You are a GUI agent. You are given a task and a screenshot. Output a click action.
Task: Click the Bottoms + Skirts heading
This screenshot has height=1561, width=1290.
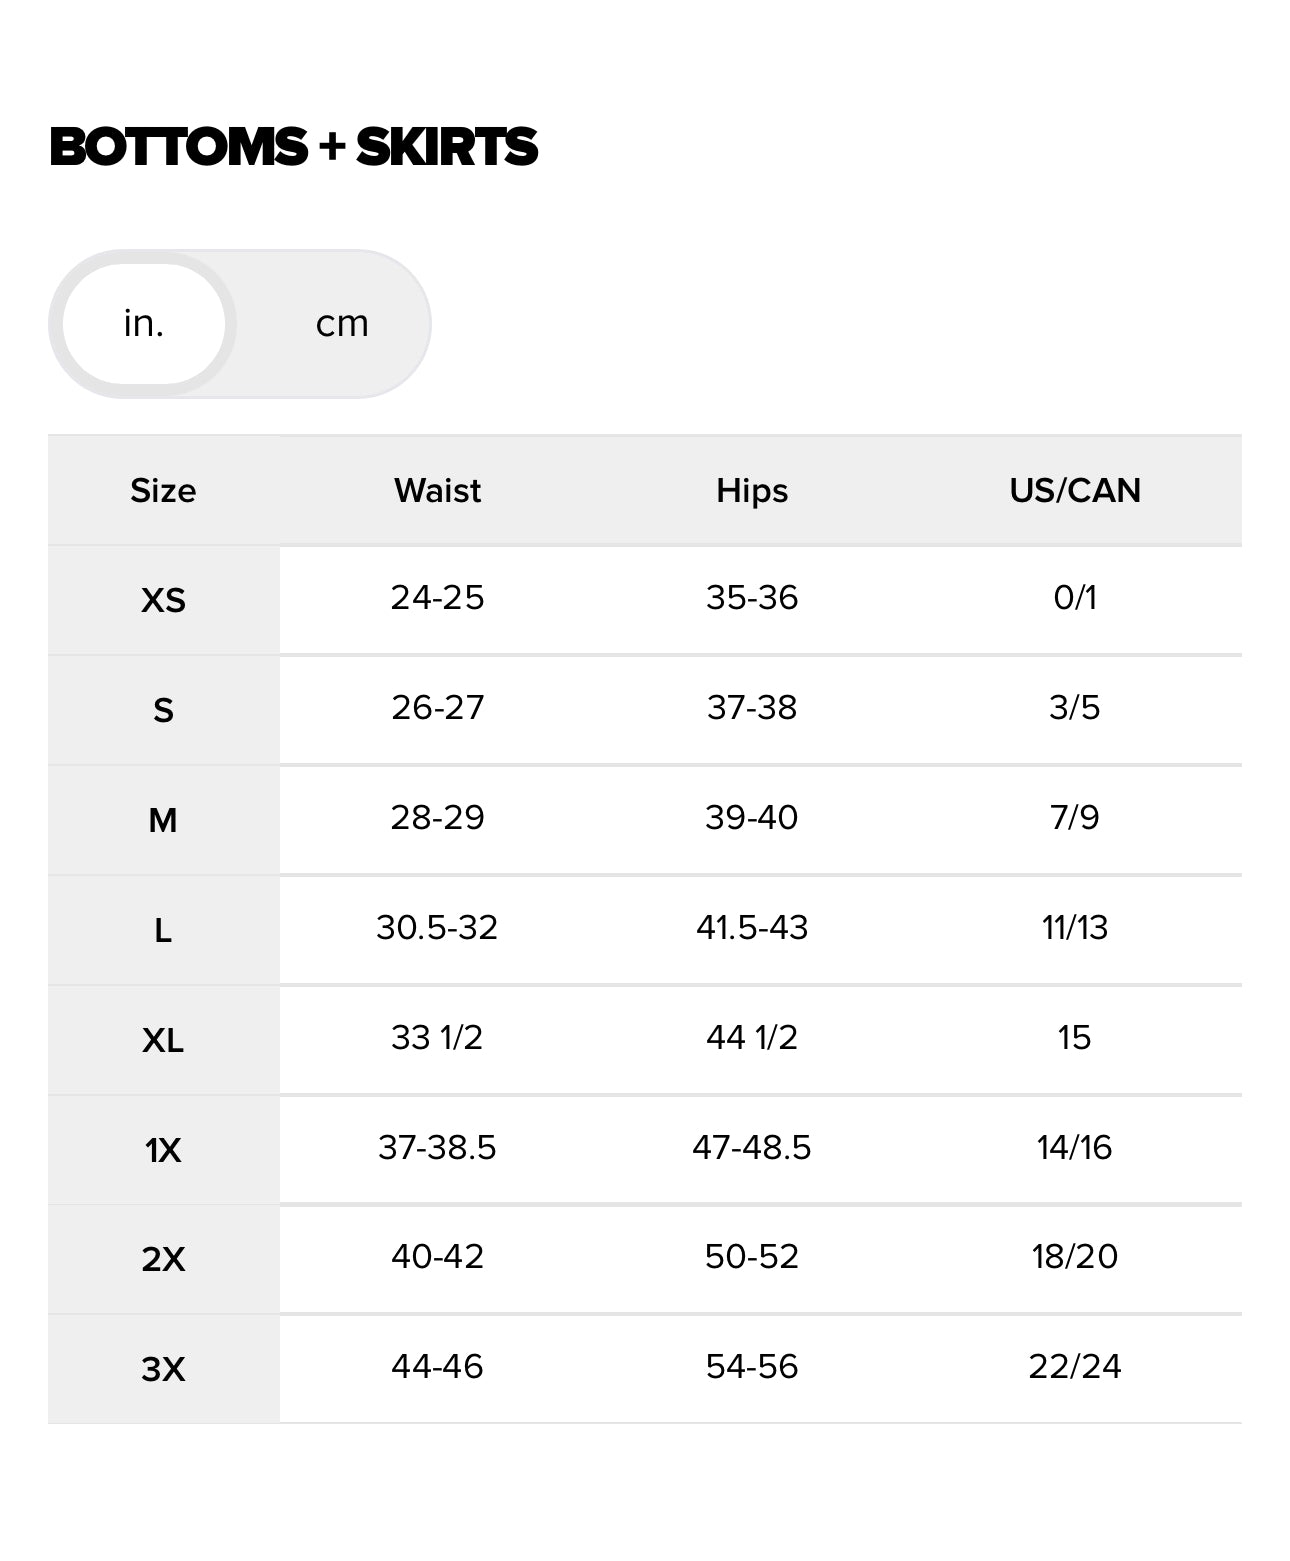tap(293, 147)
